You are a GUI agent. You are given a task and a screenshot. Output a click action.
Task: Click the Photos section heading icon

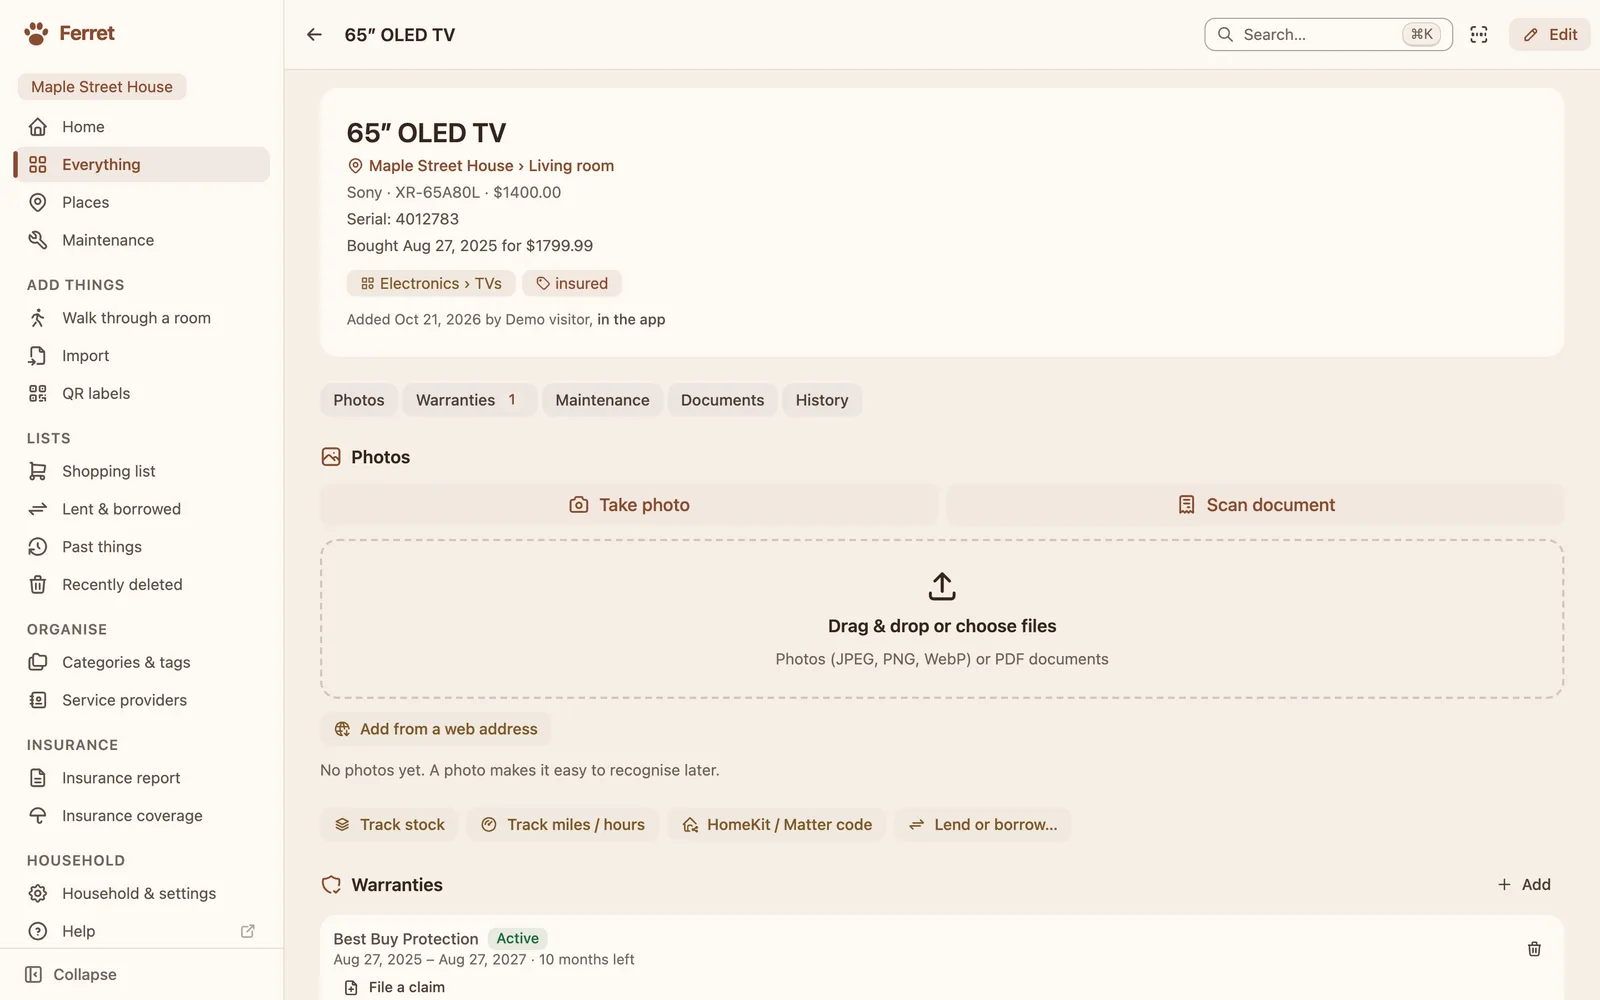[x=331, y=457]
